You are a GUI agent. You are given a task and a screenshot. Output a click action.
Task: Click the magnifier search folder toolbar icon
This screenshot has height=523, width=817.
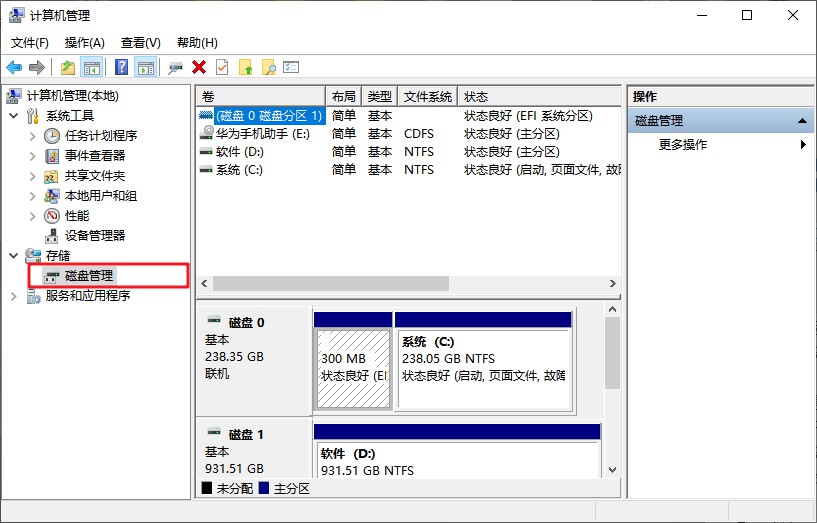pos(268,67)
